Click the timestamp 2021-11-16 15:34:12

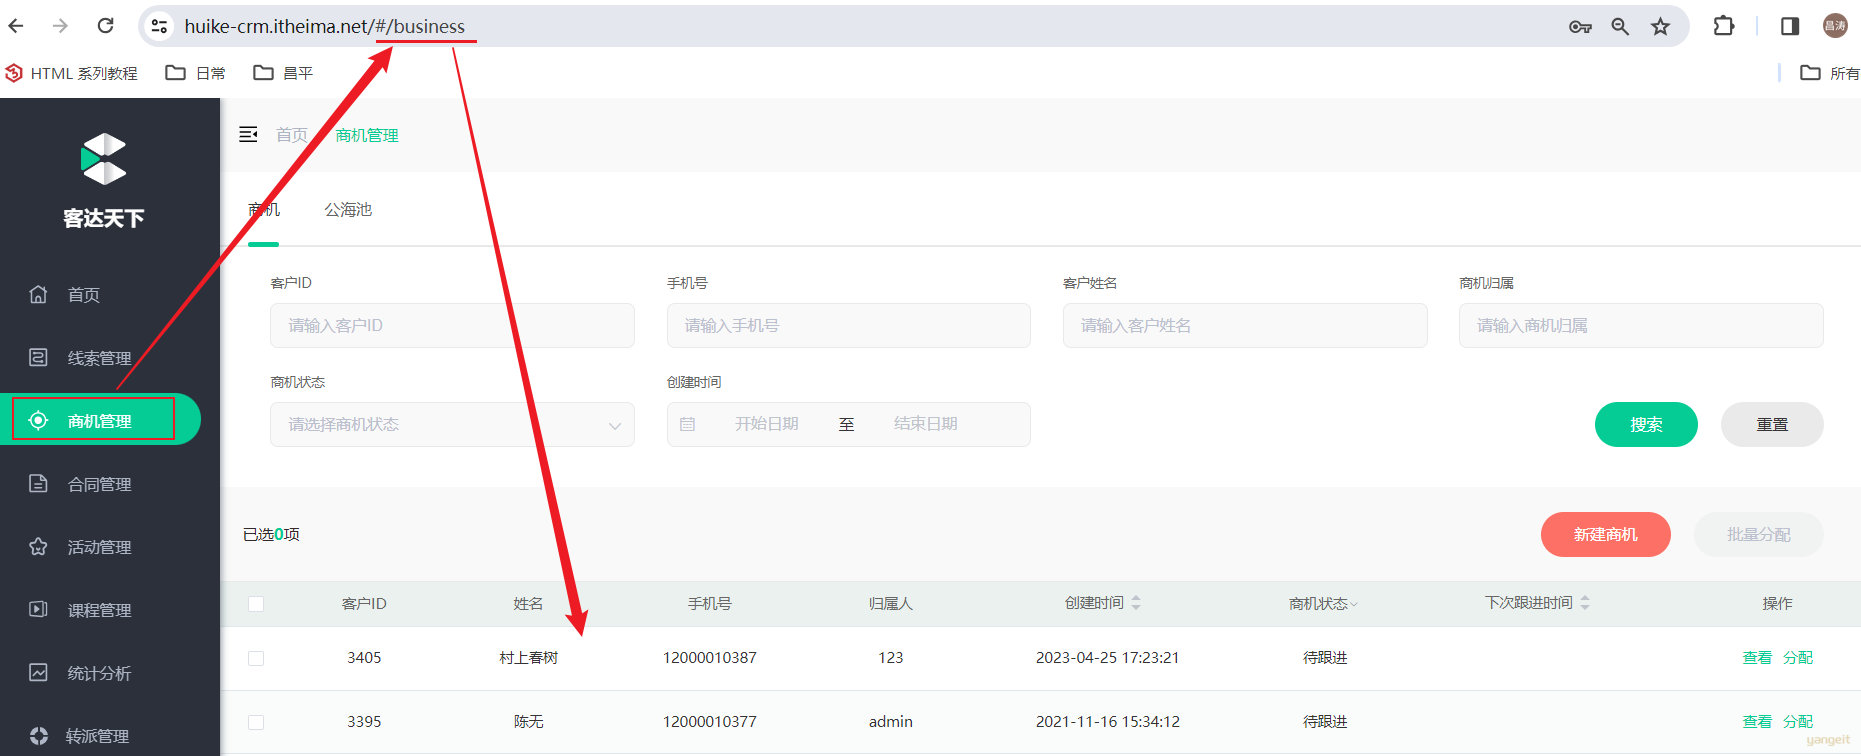[x=1108, y=722]
